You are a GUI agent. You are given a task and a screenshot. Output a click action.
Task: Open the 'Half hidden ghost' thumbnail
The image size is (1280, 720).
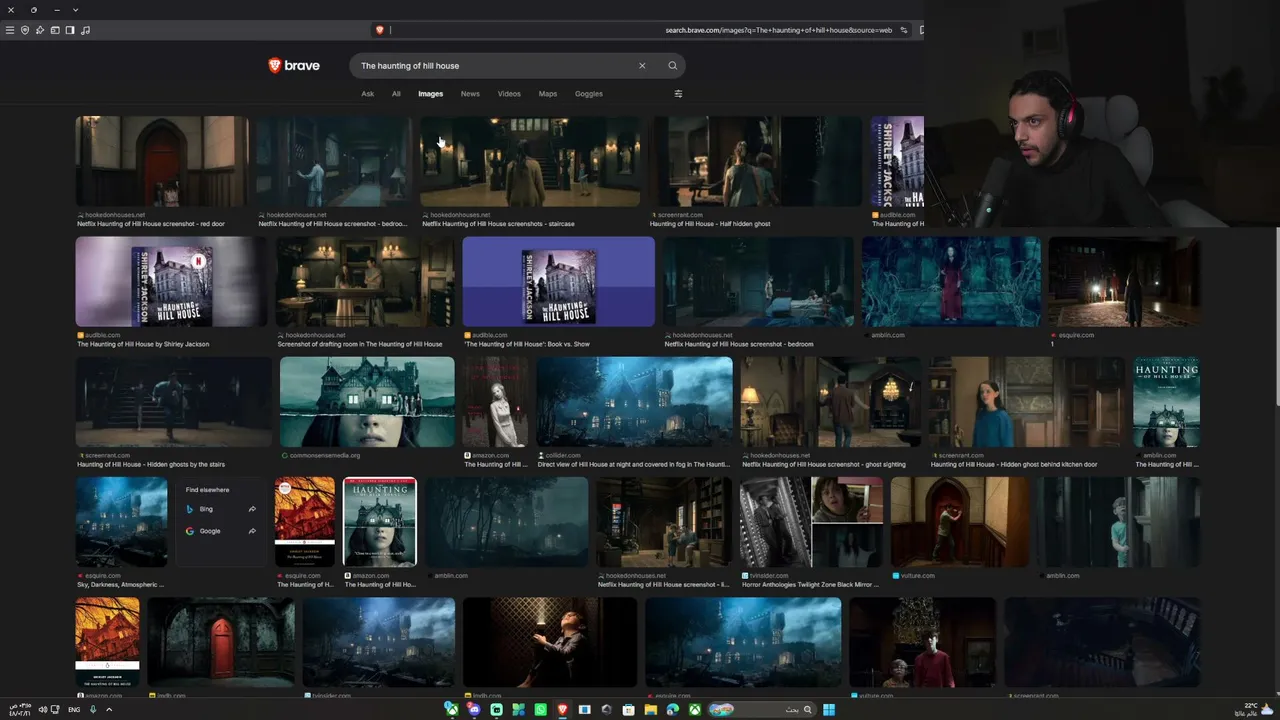coord(756,161)
